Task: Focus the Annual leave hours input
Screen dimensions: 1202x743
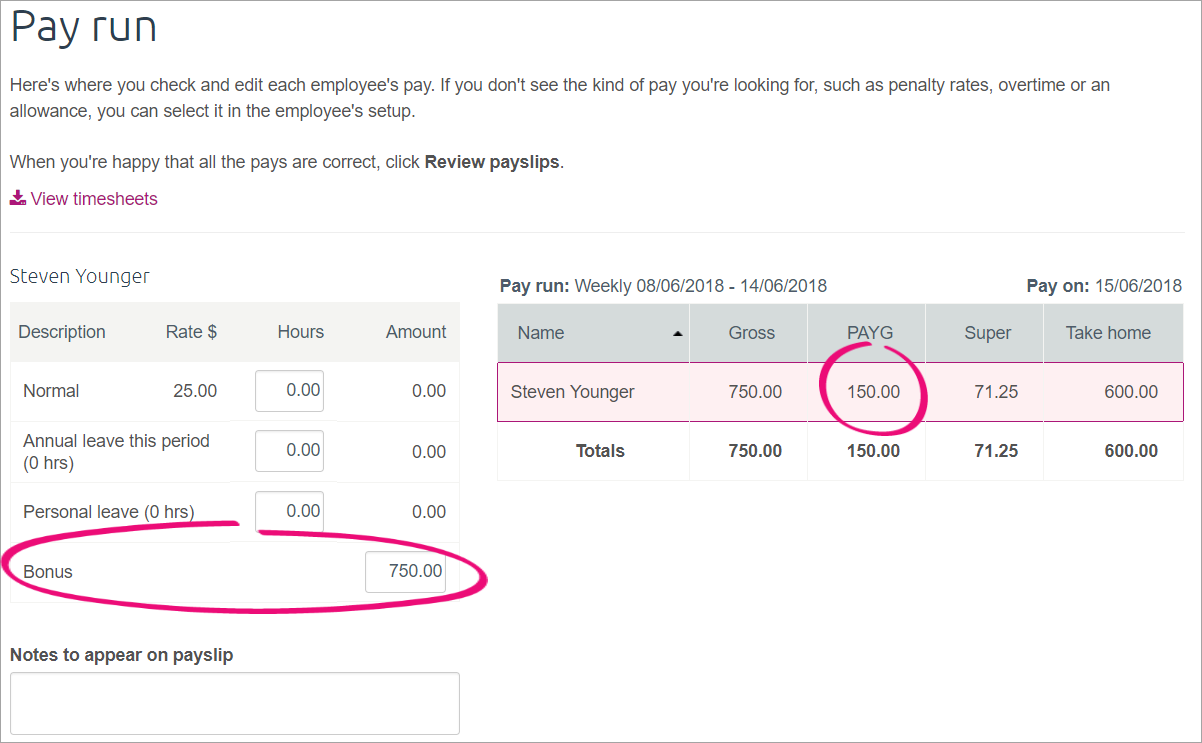Action: (289, 451)
